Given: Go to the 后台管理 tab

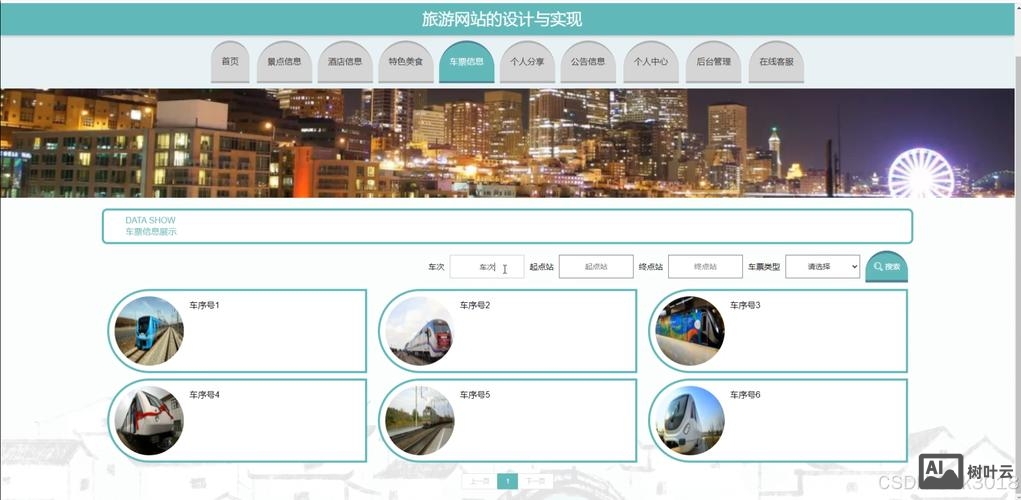Looking at the screenshot, I should point(714,62).
